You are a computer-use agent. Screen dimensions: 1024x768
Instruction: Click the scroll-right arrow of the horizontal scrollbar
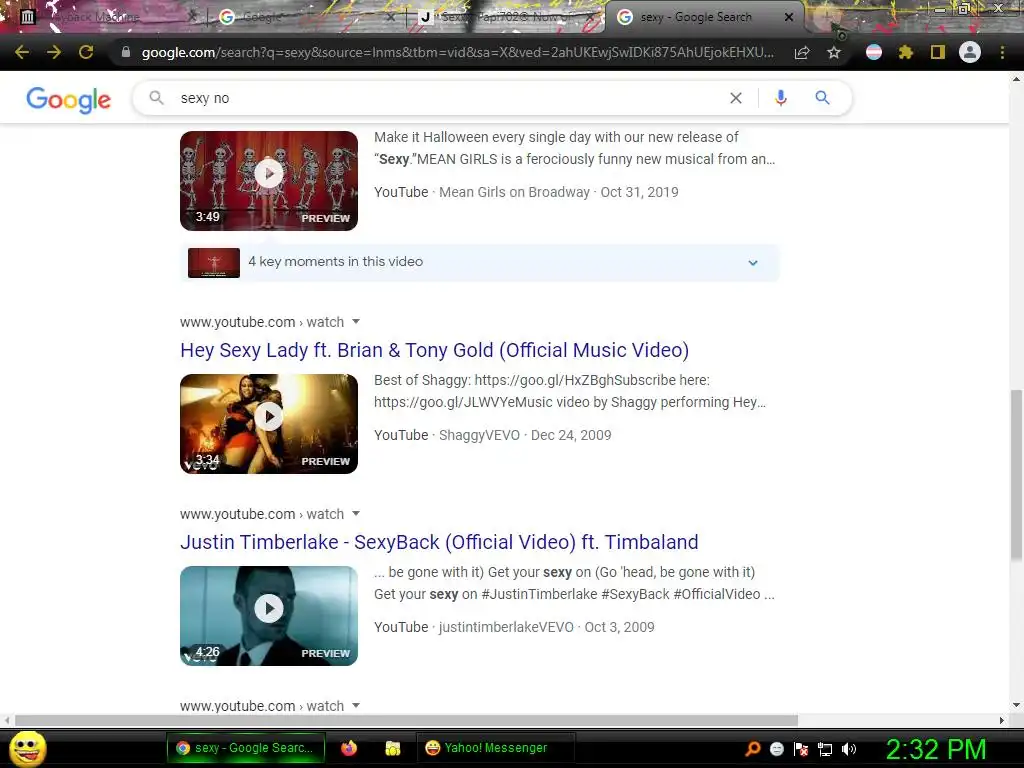pyautogui.click(x=1002, y=720)
